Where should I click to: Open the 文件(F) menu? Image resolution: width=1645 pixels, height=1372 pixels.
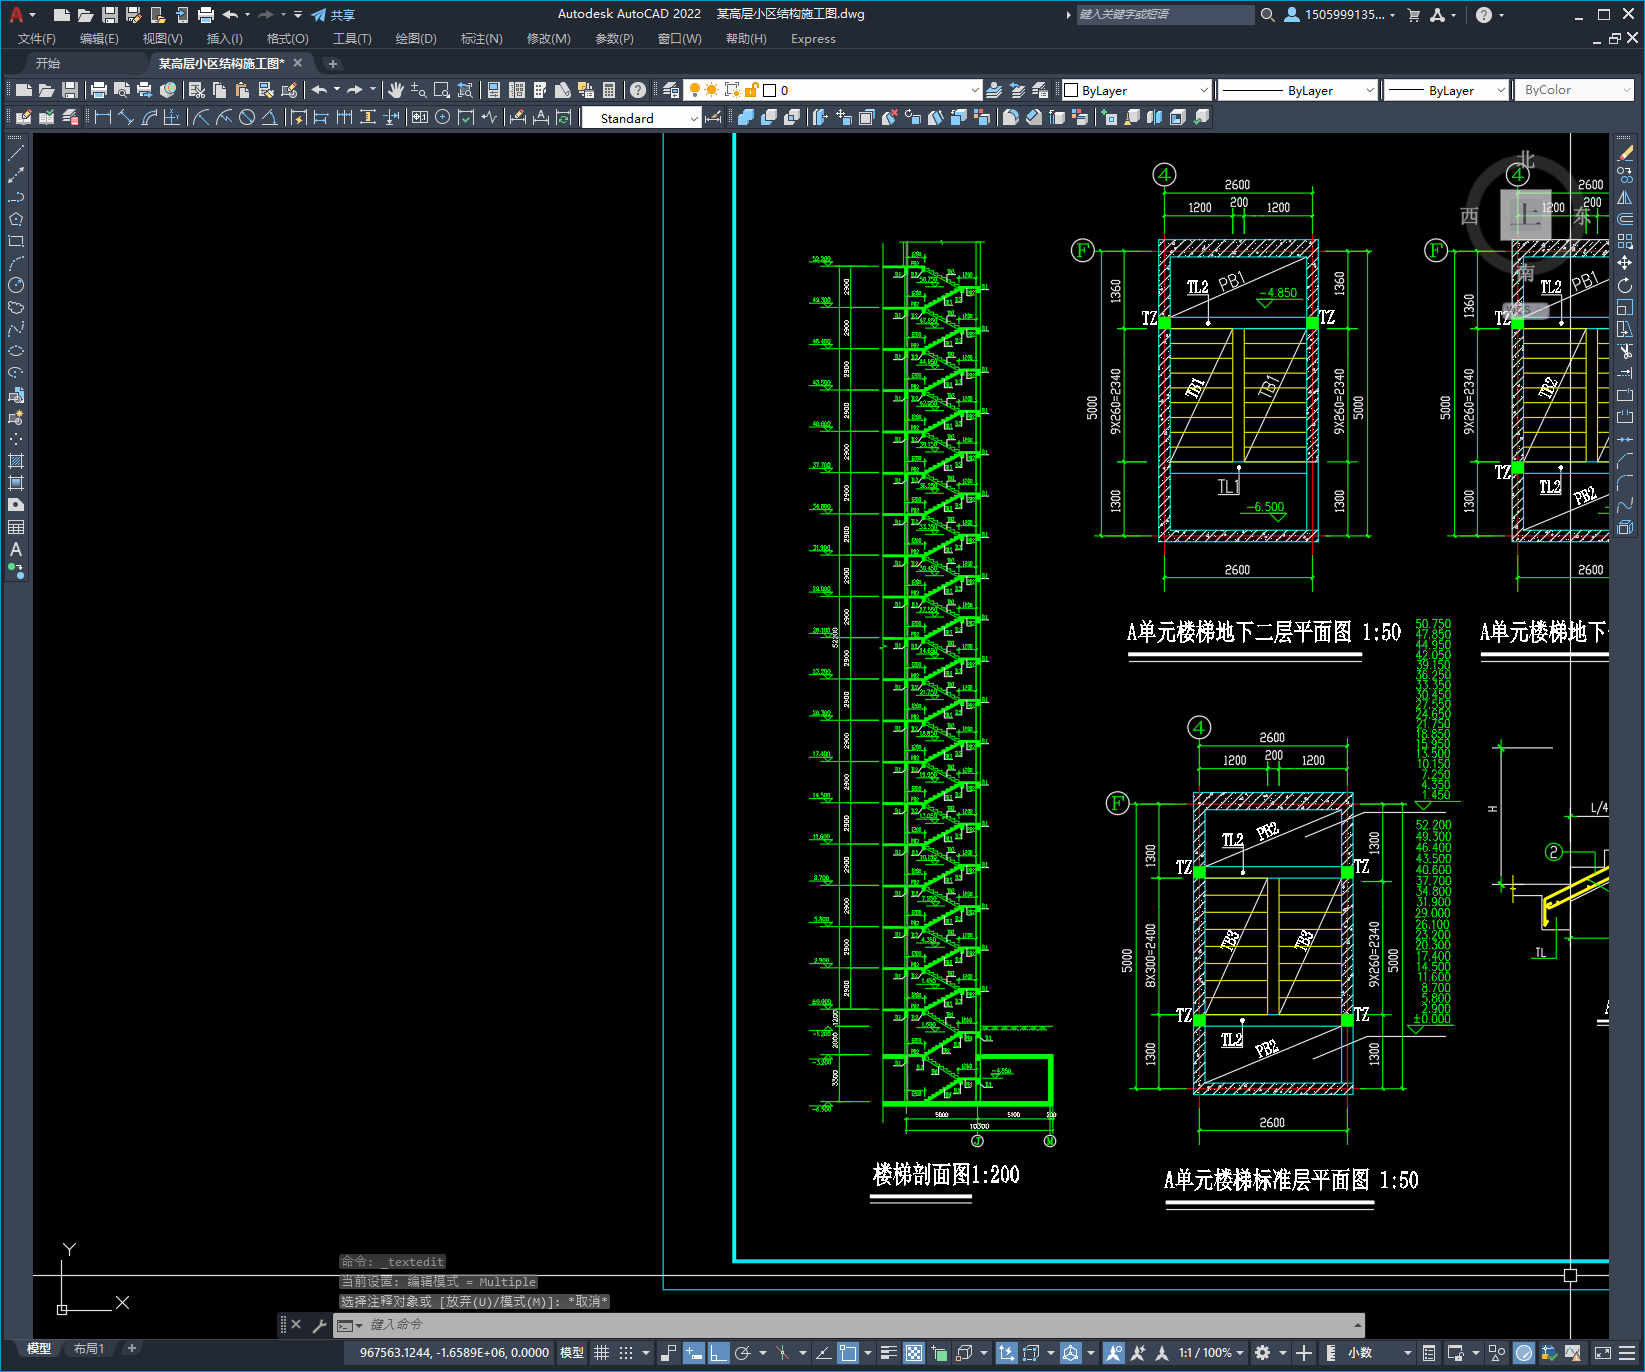37,39
